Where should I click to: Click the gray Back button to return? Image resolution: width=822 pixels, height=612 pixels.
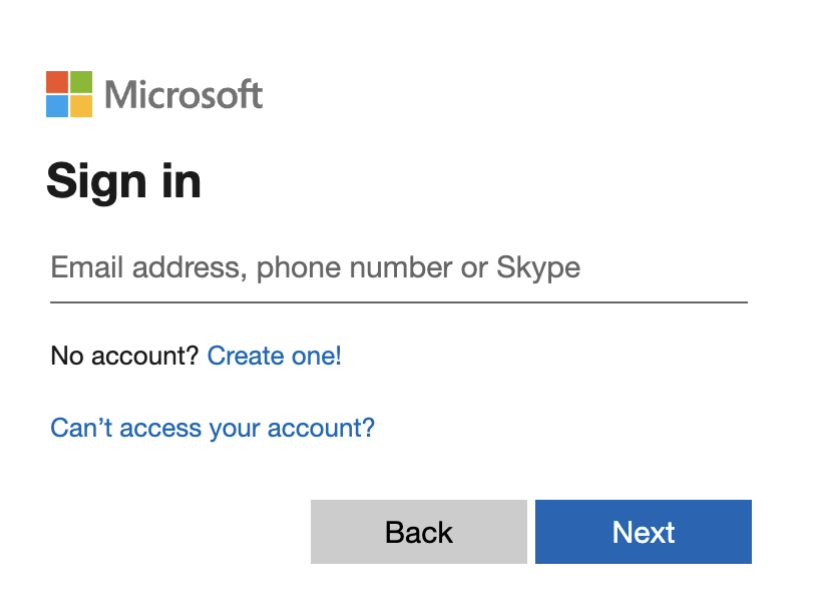(x=418, y=532)
